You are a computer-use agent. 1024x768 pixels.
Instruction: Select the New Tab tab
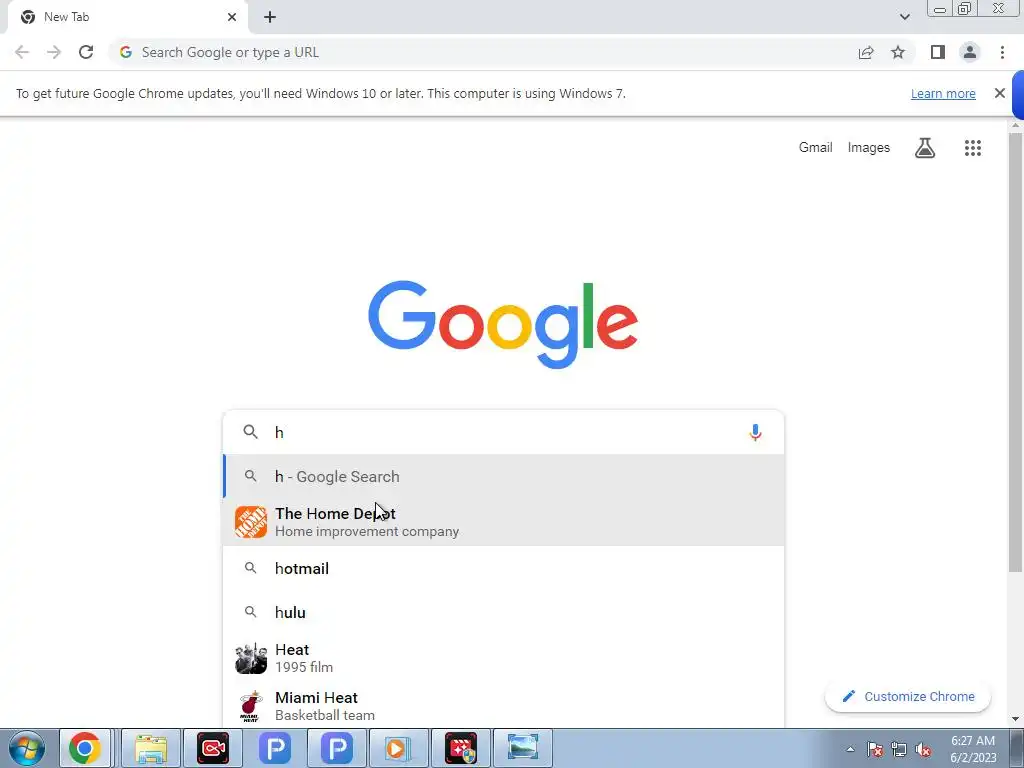(128, 17)
